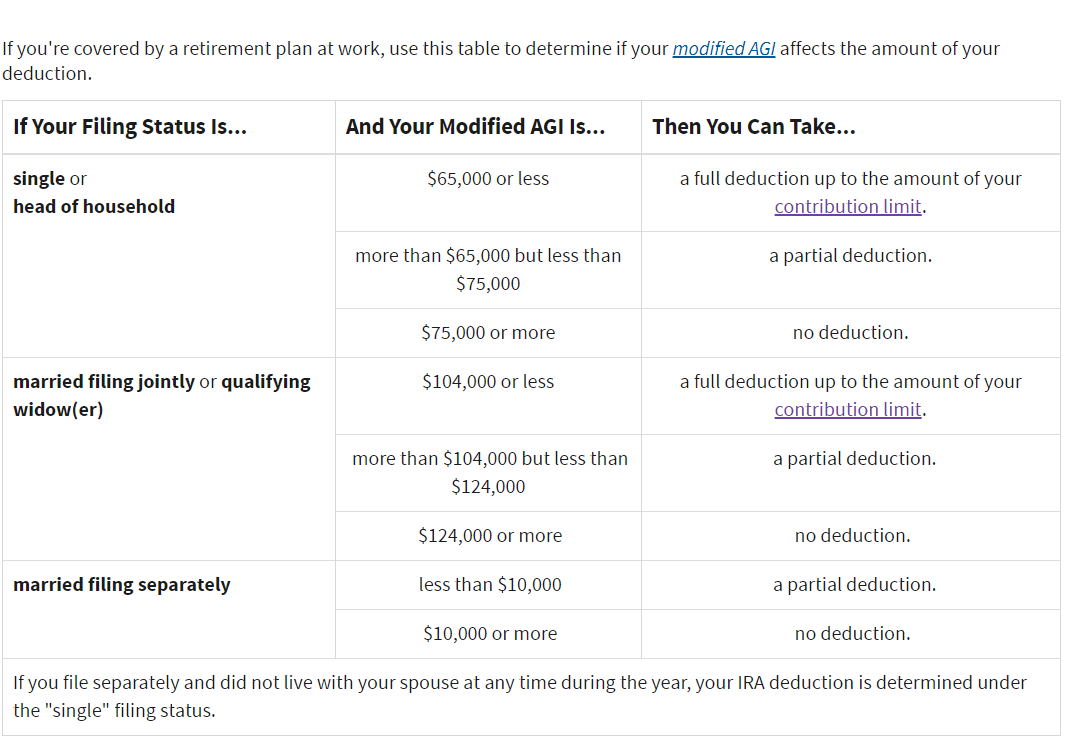
Task: Click 'single or head of household' cell
Action: pos(168,255)
